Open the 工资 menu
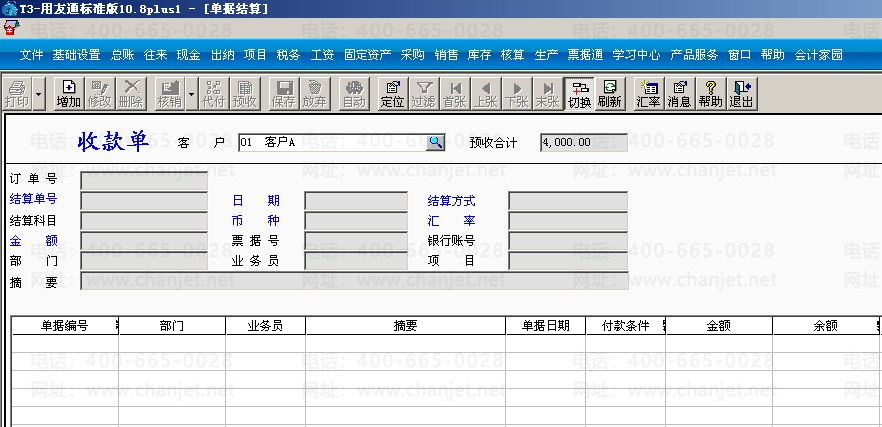Screen dimensions: 882x427 point(322,55)
